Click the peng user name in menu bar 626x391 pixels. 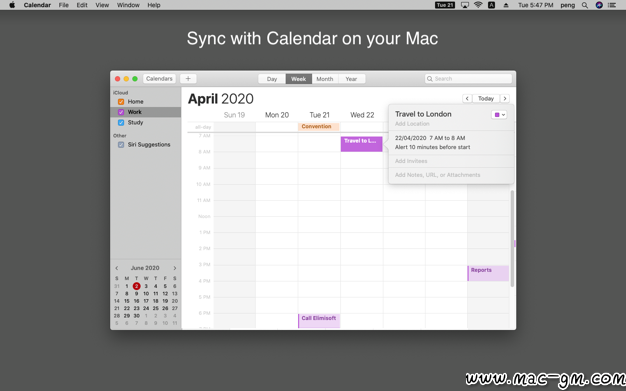point(567,5)
